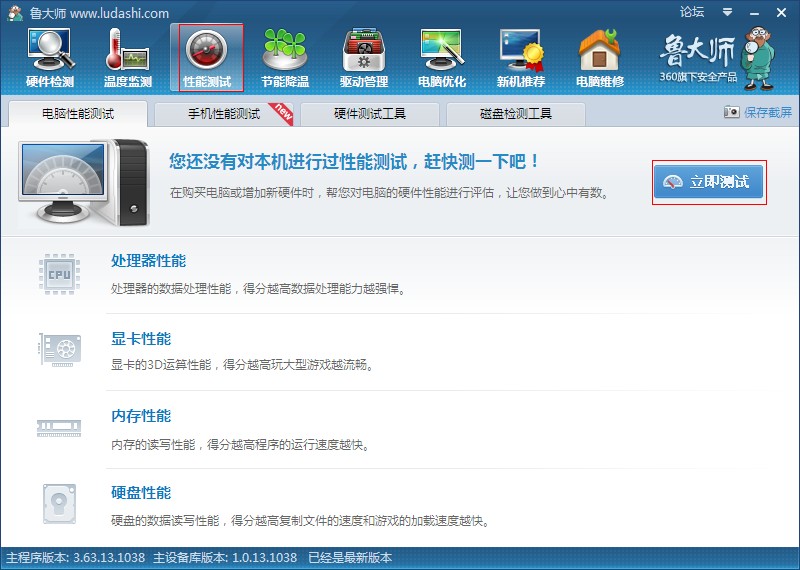Click 显卡性能 heading
Screen dimensions: 800x570
(x=141, y=338)
